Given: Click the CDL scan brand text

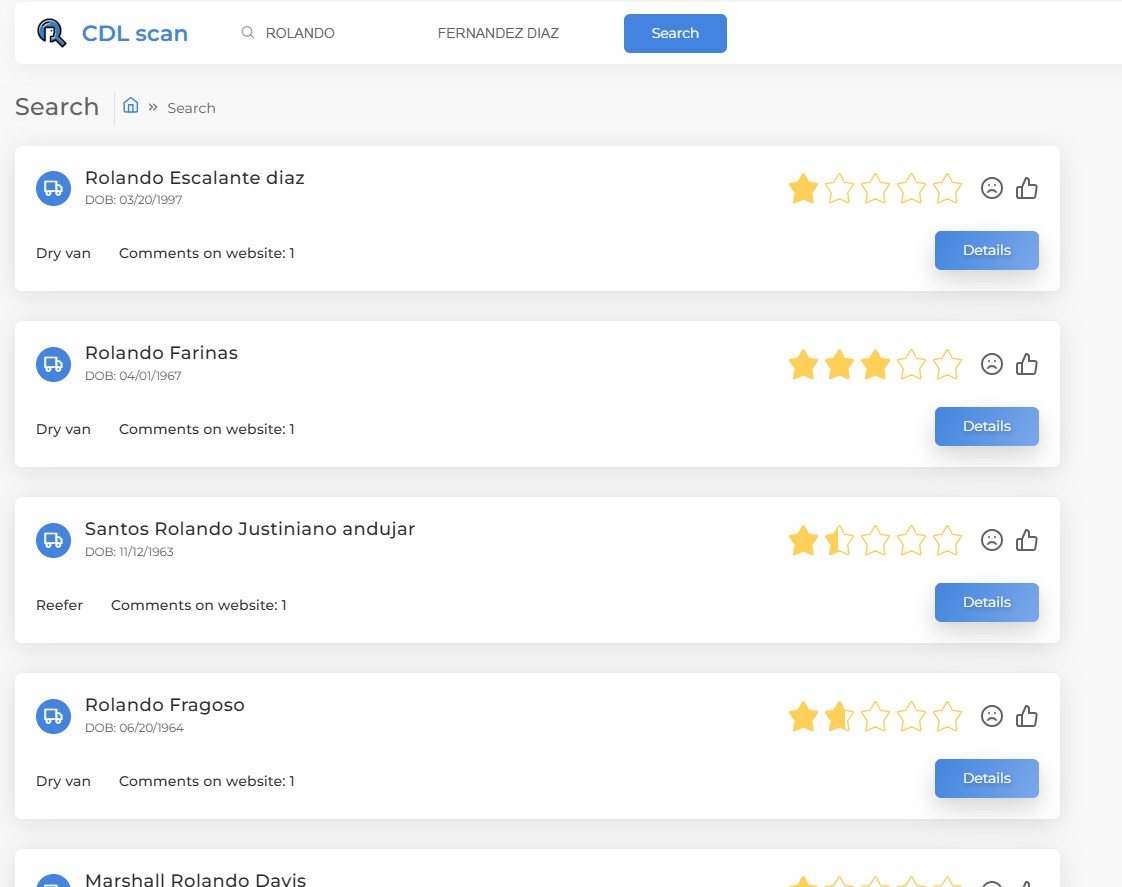Looking at the screenshot, I should click(x=135, y=33).
